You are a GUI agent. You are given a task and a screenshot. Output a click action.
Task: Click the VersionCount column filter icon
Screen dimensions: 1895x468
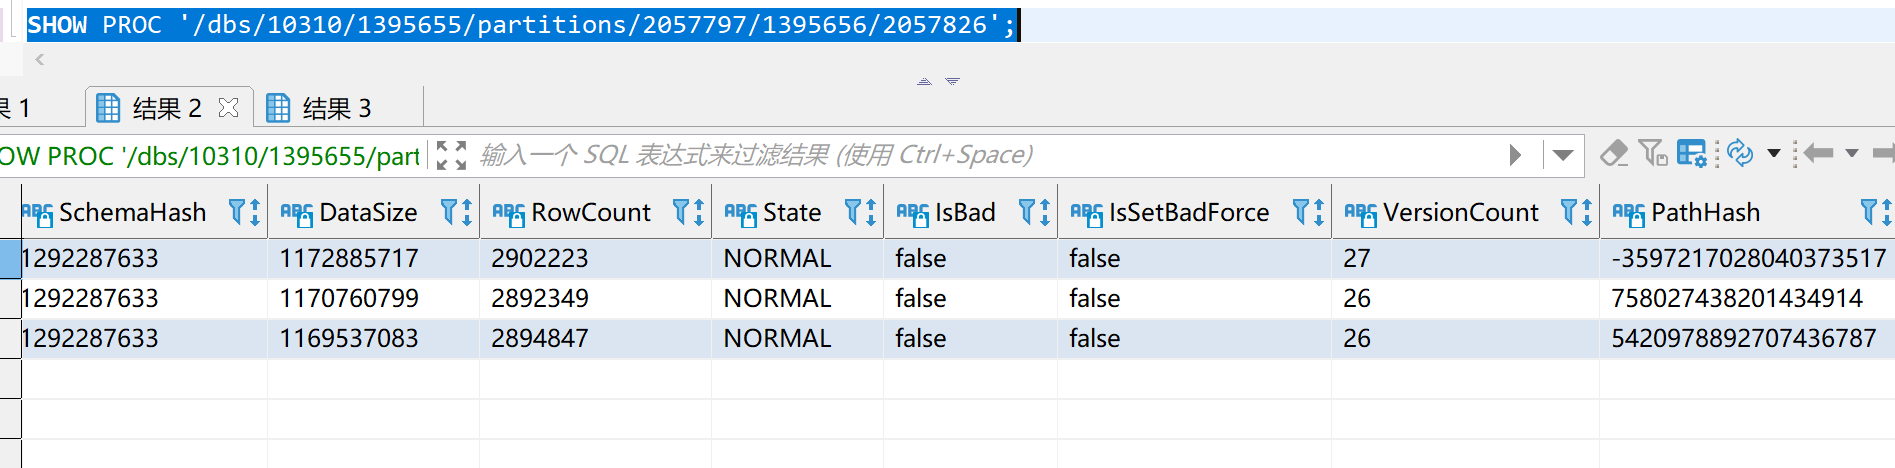(x=1569, y=212)
